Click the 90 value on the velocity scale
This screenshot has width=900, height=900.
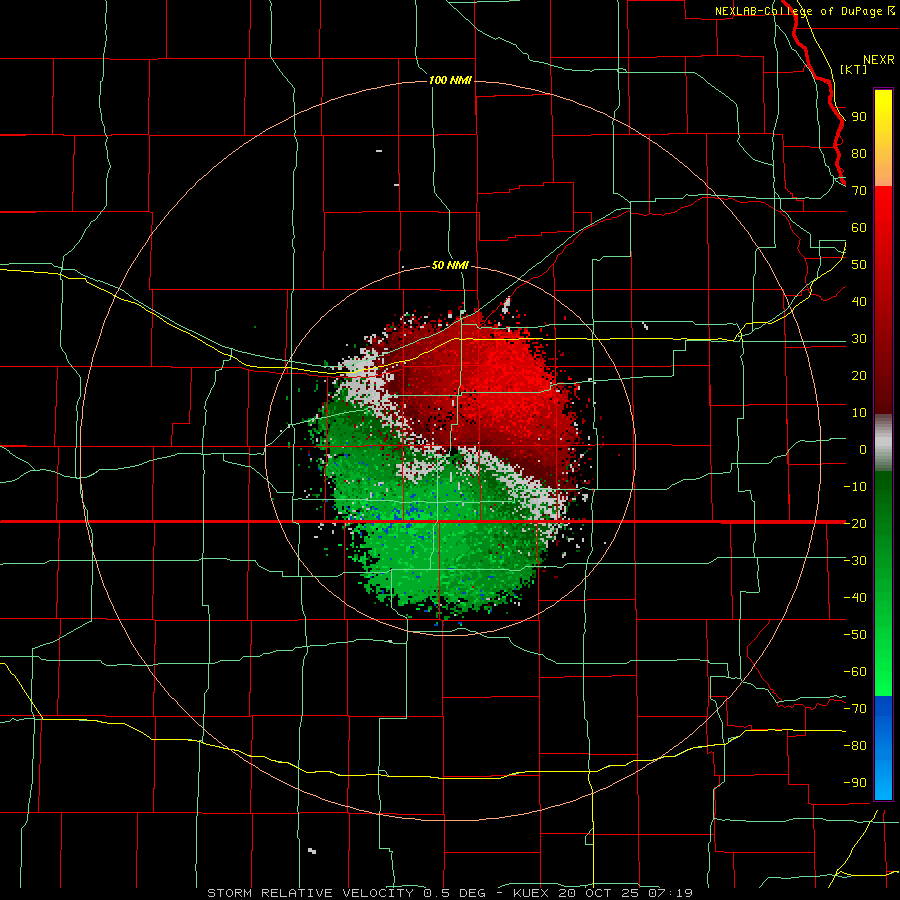click(859, 117)
